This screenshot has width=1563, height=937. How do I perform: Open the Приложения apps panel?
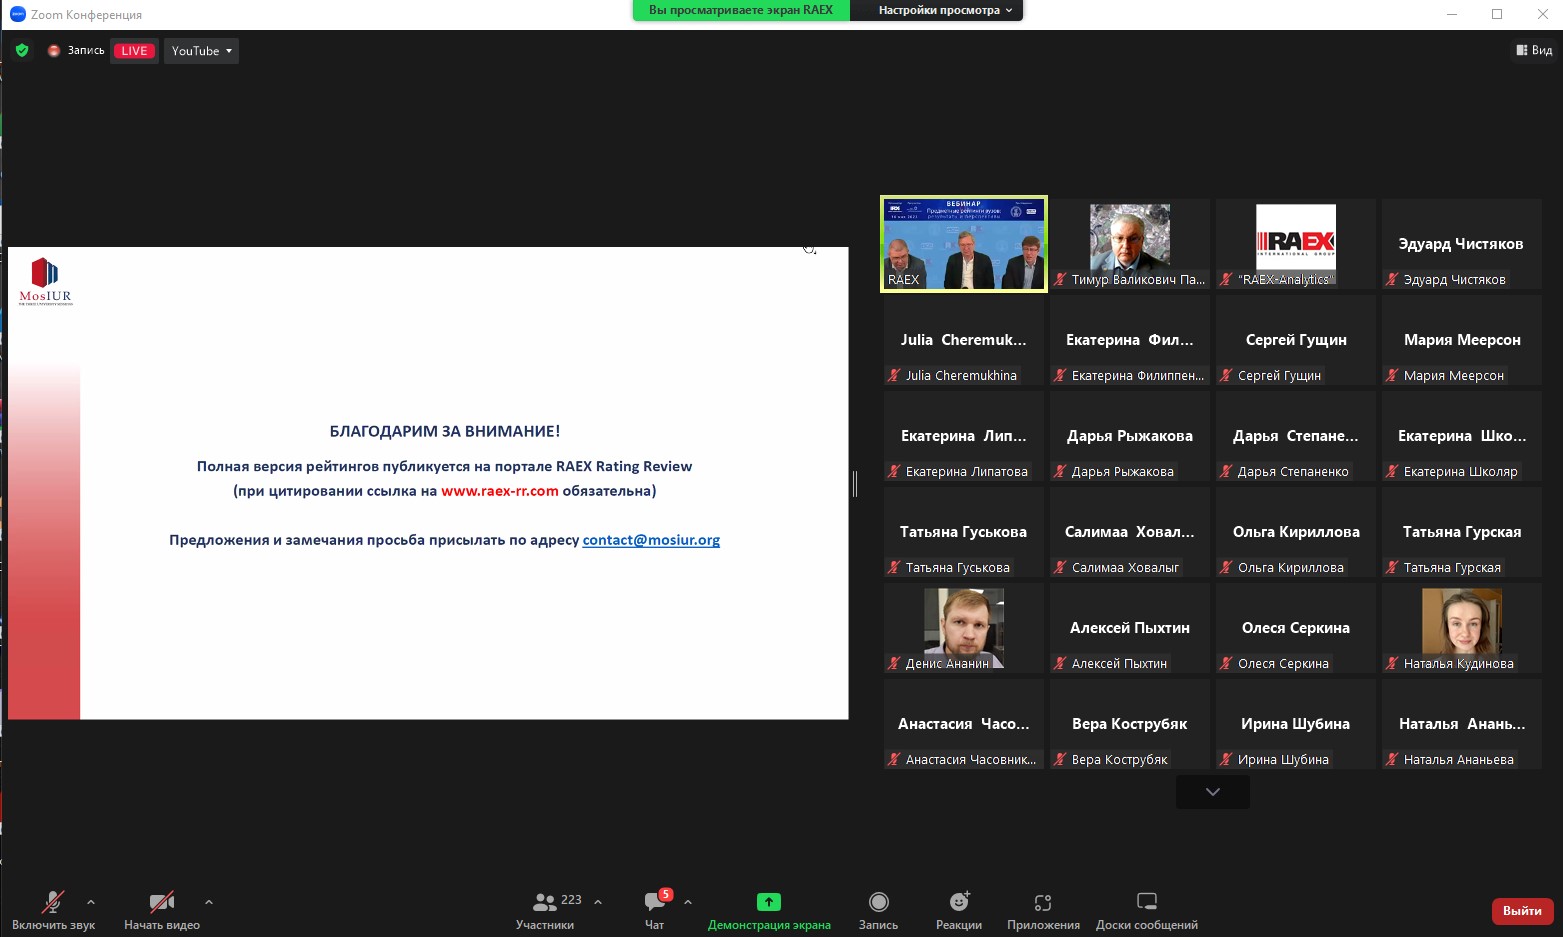click(x=1043, y=909)
